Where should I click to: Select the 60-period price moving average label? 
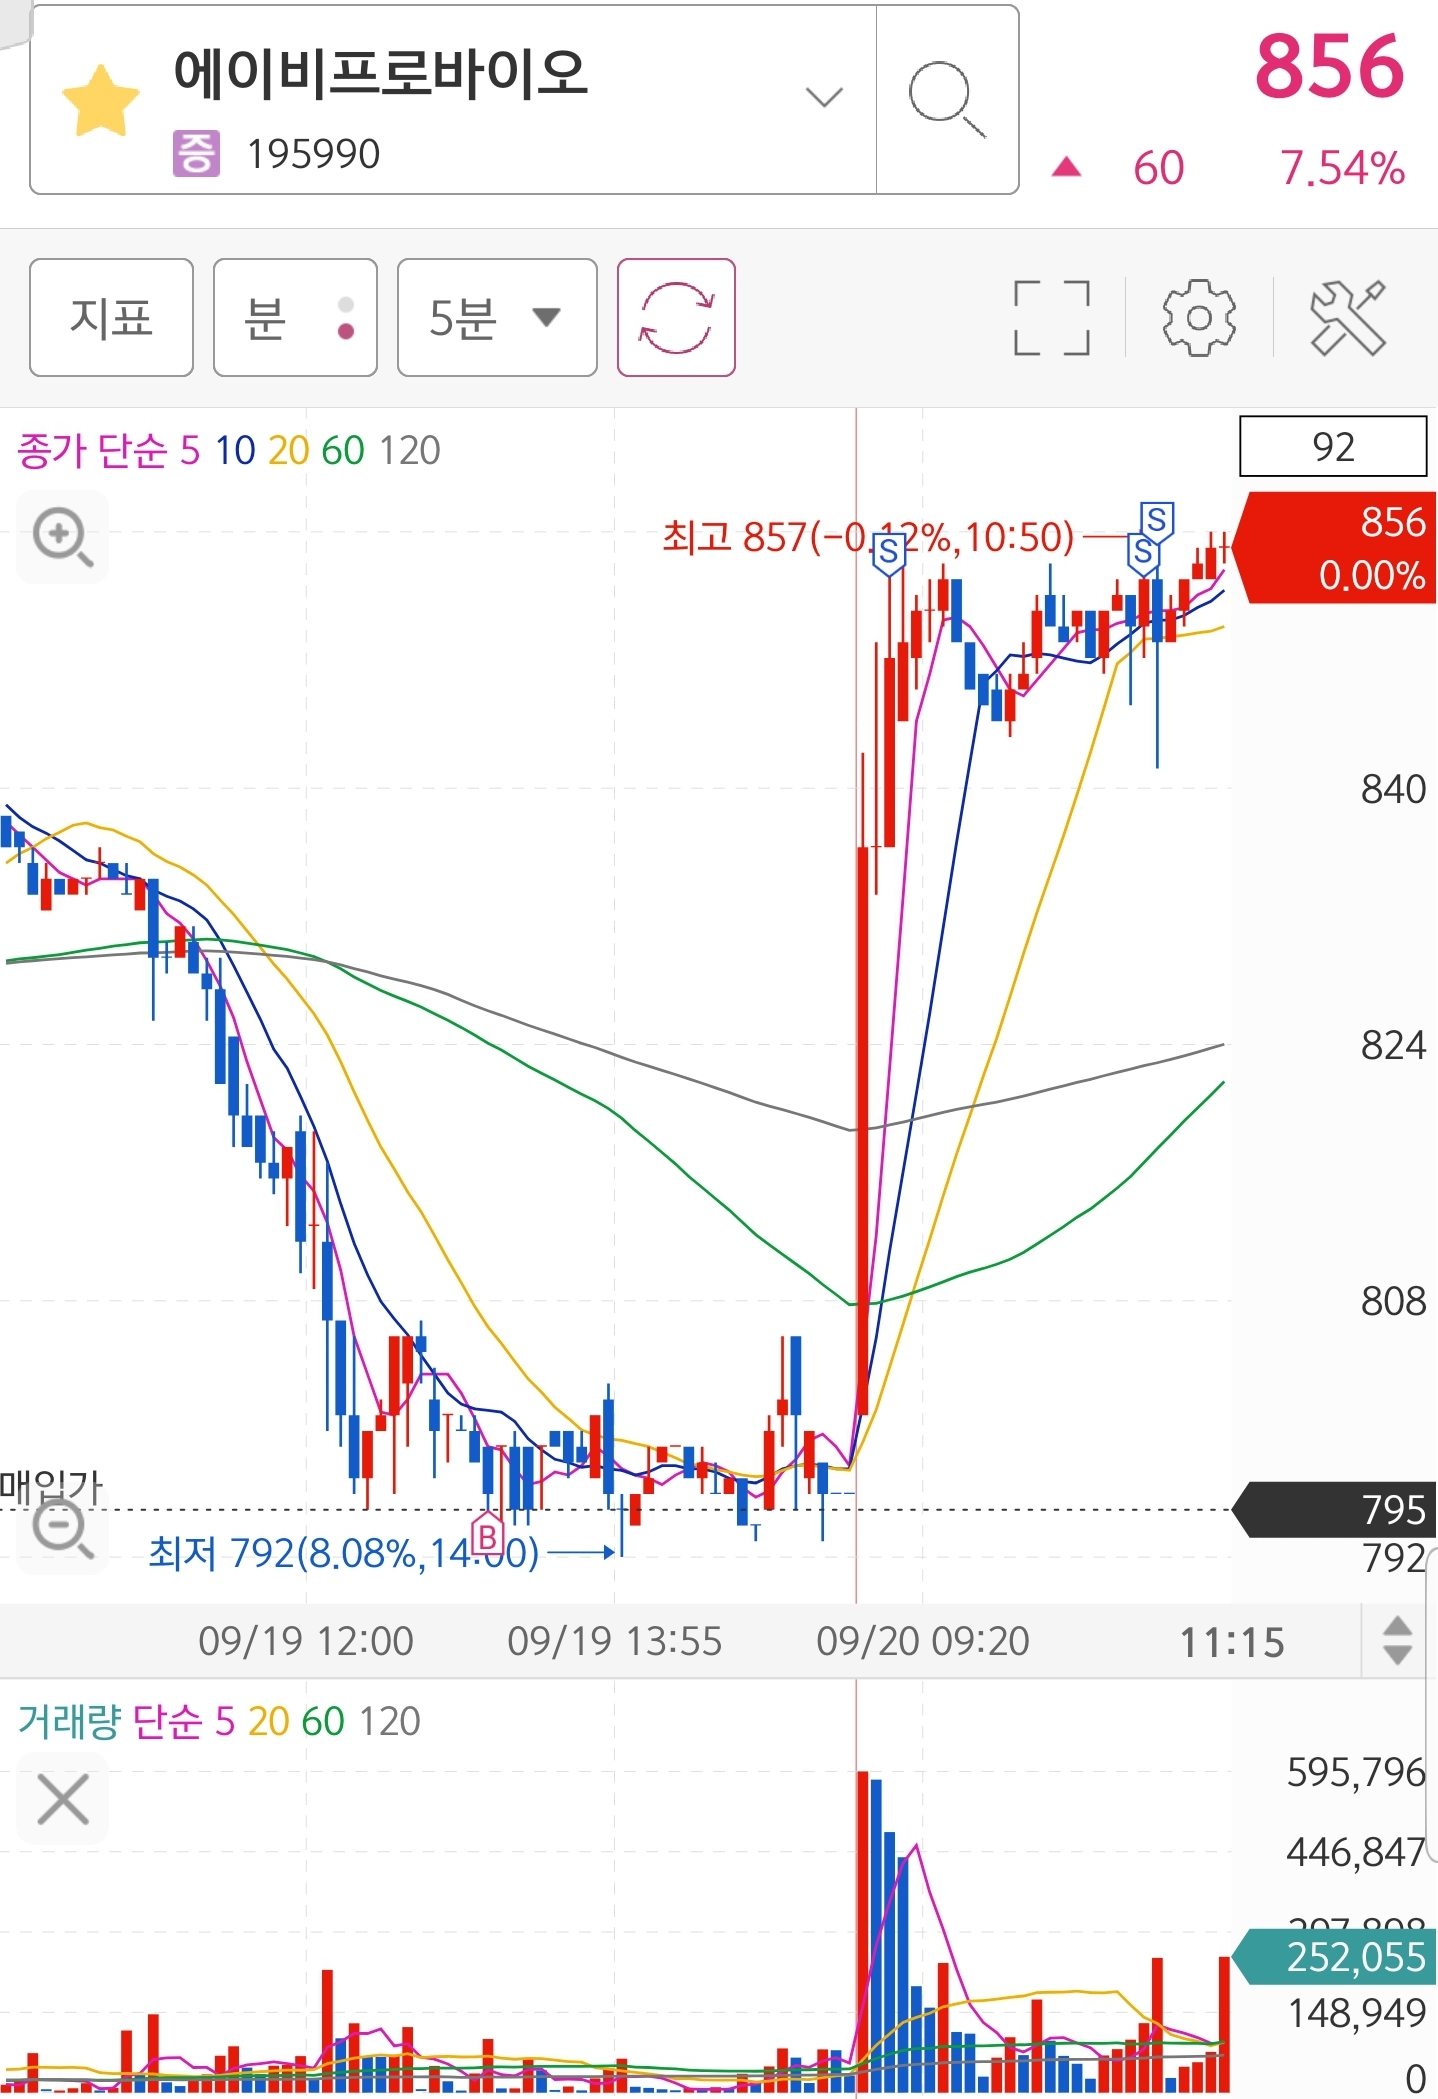point(343,451)
